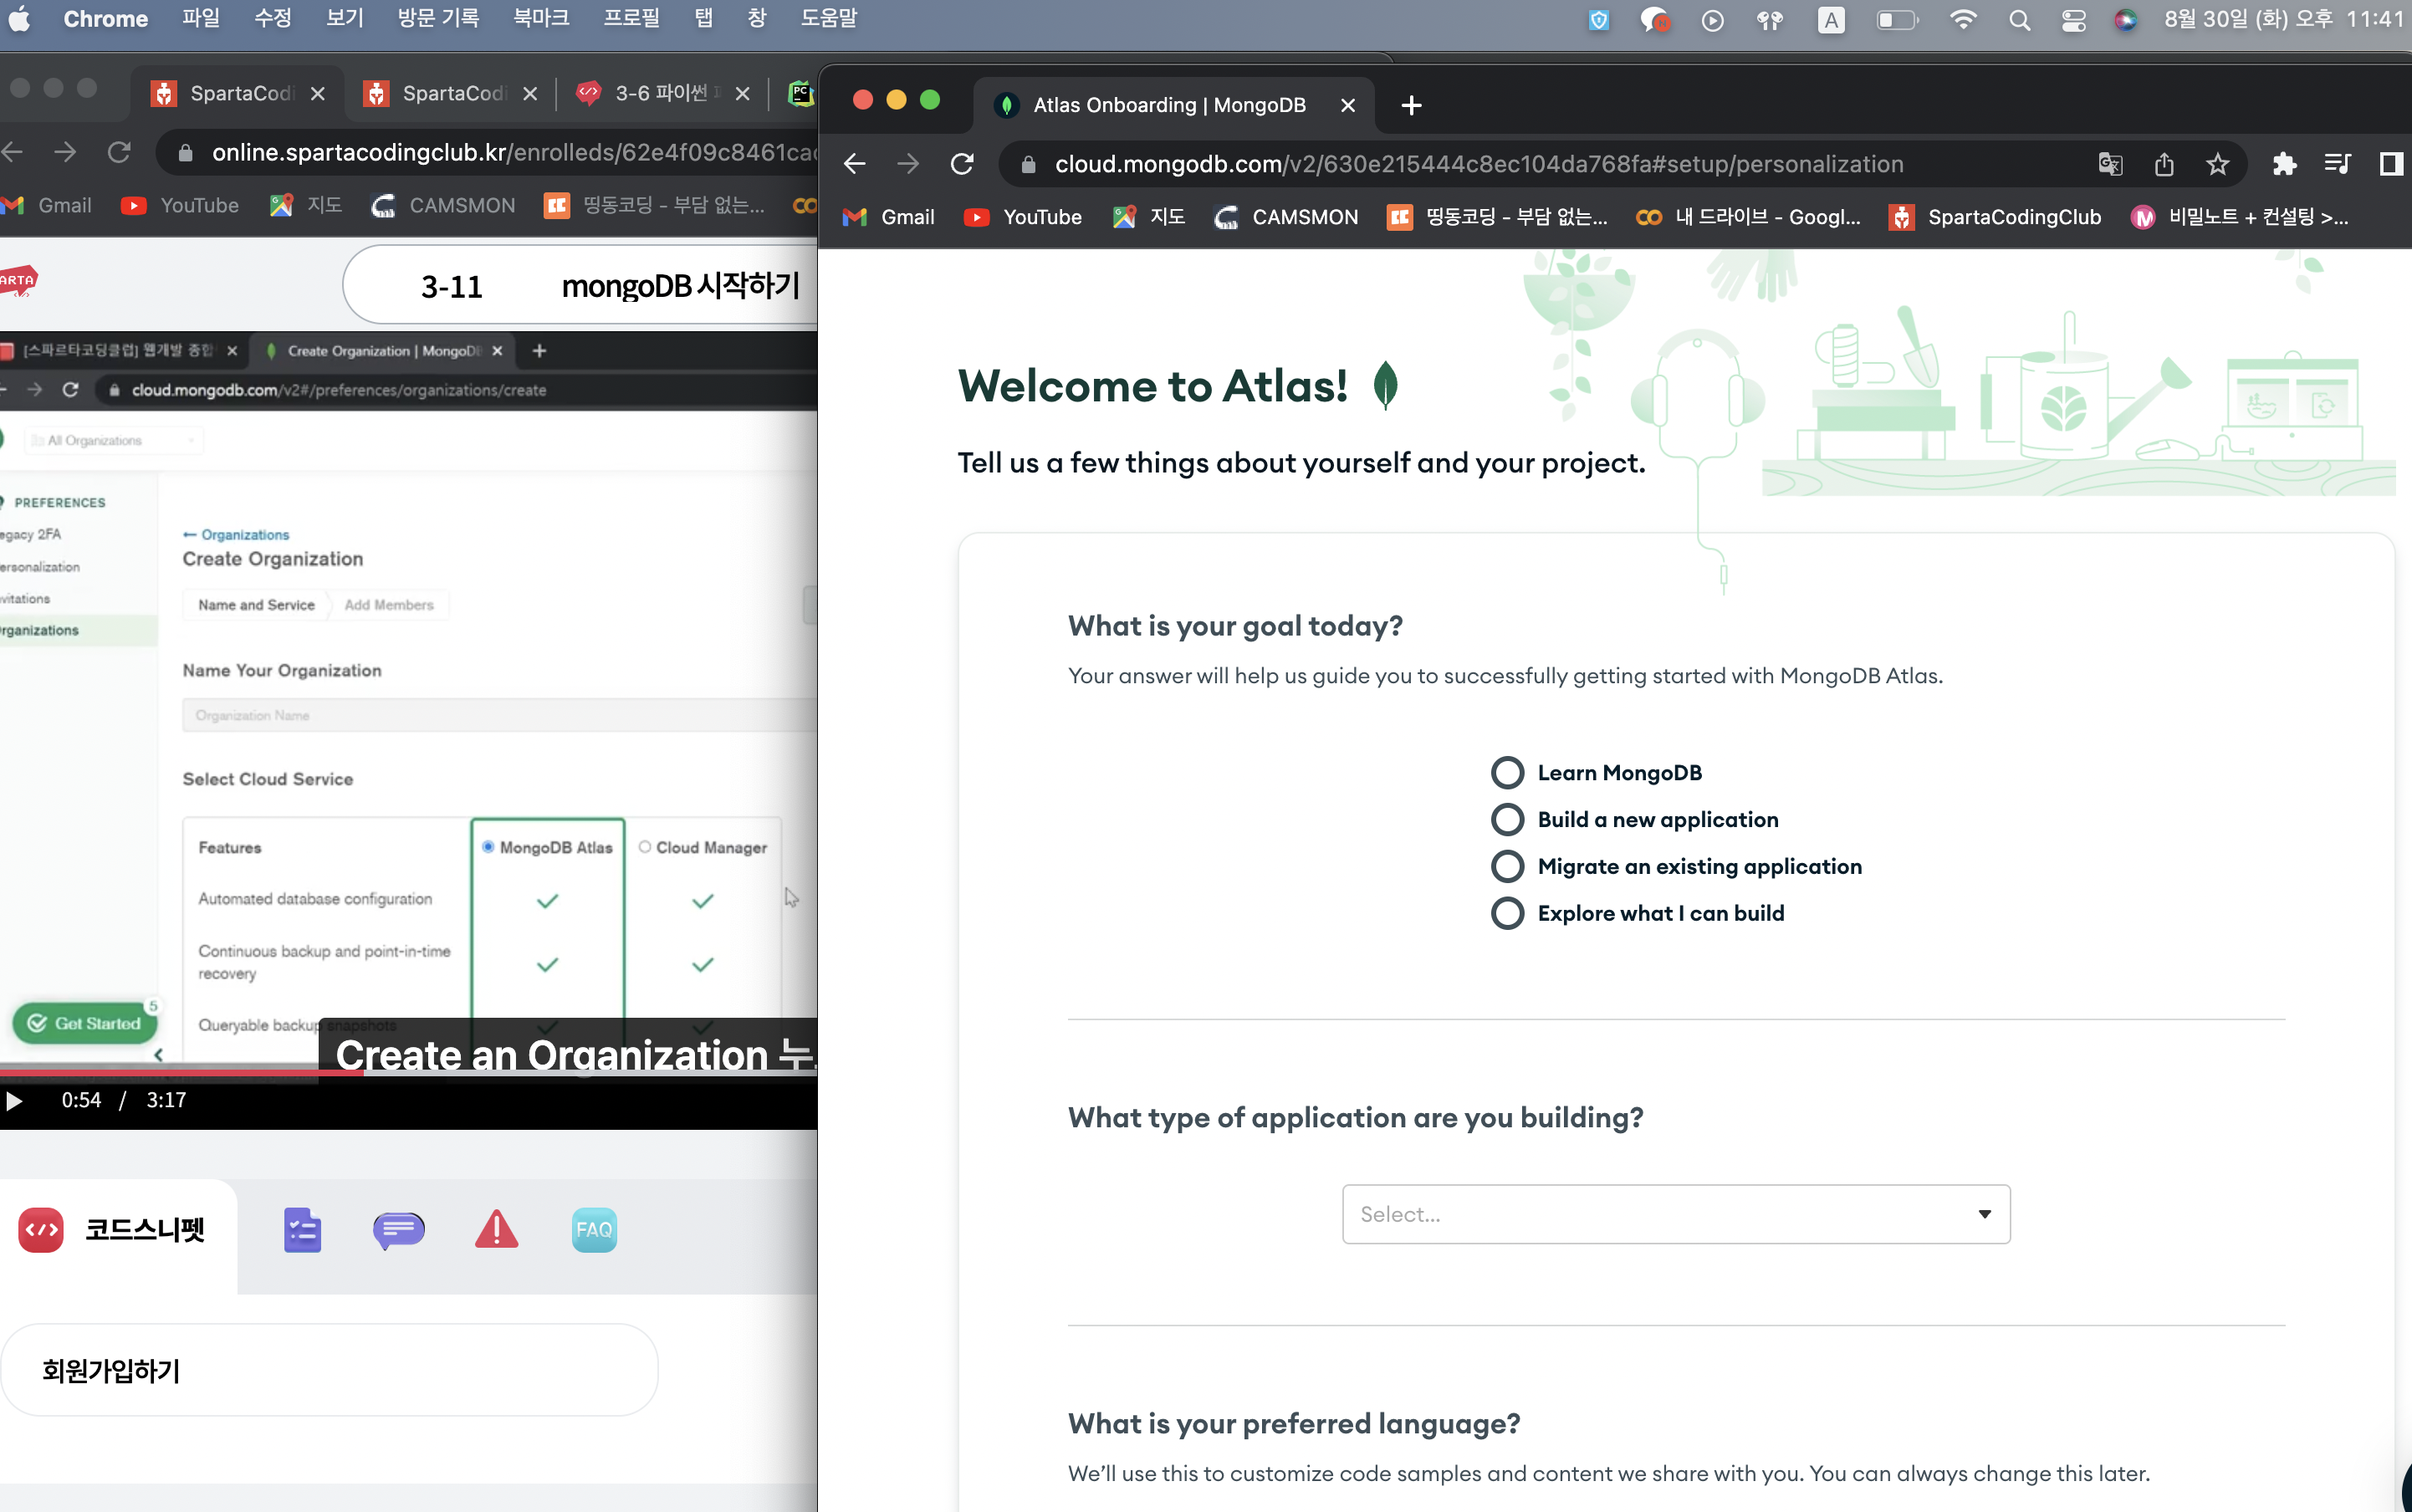Play the mongoDB lecture video
Viewport: 2412px width, 1512px height.
pyautogui.click(x=15, y=1101)
